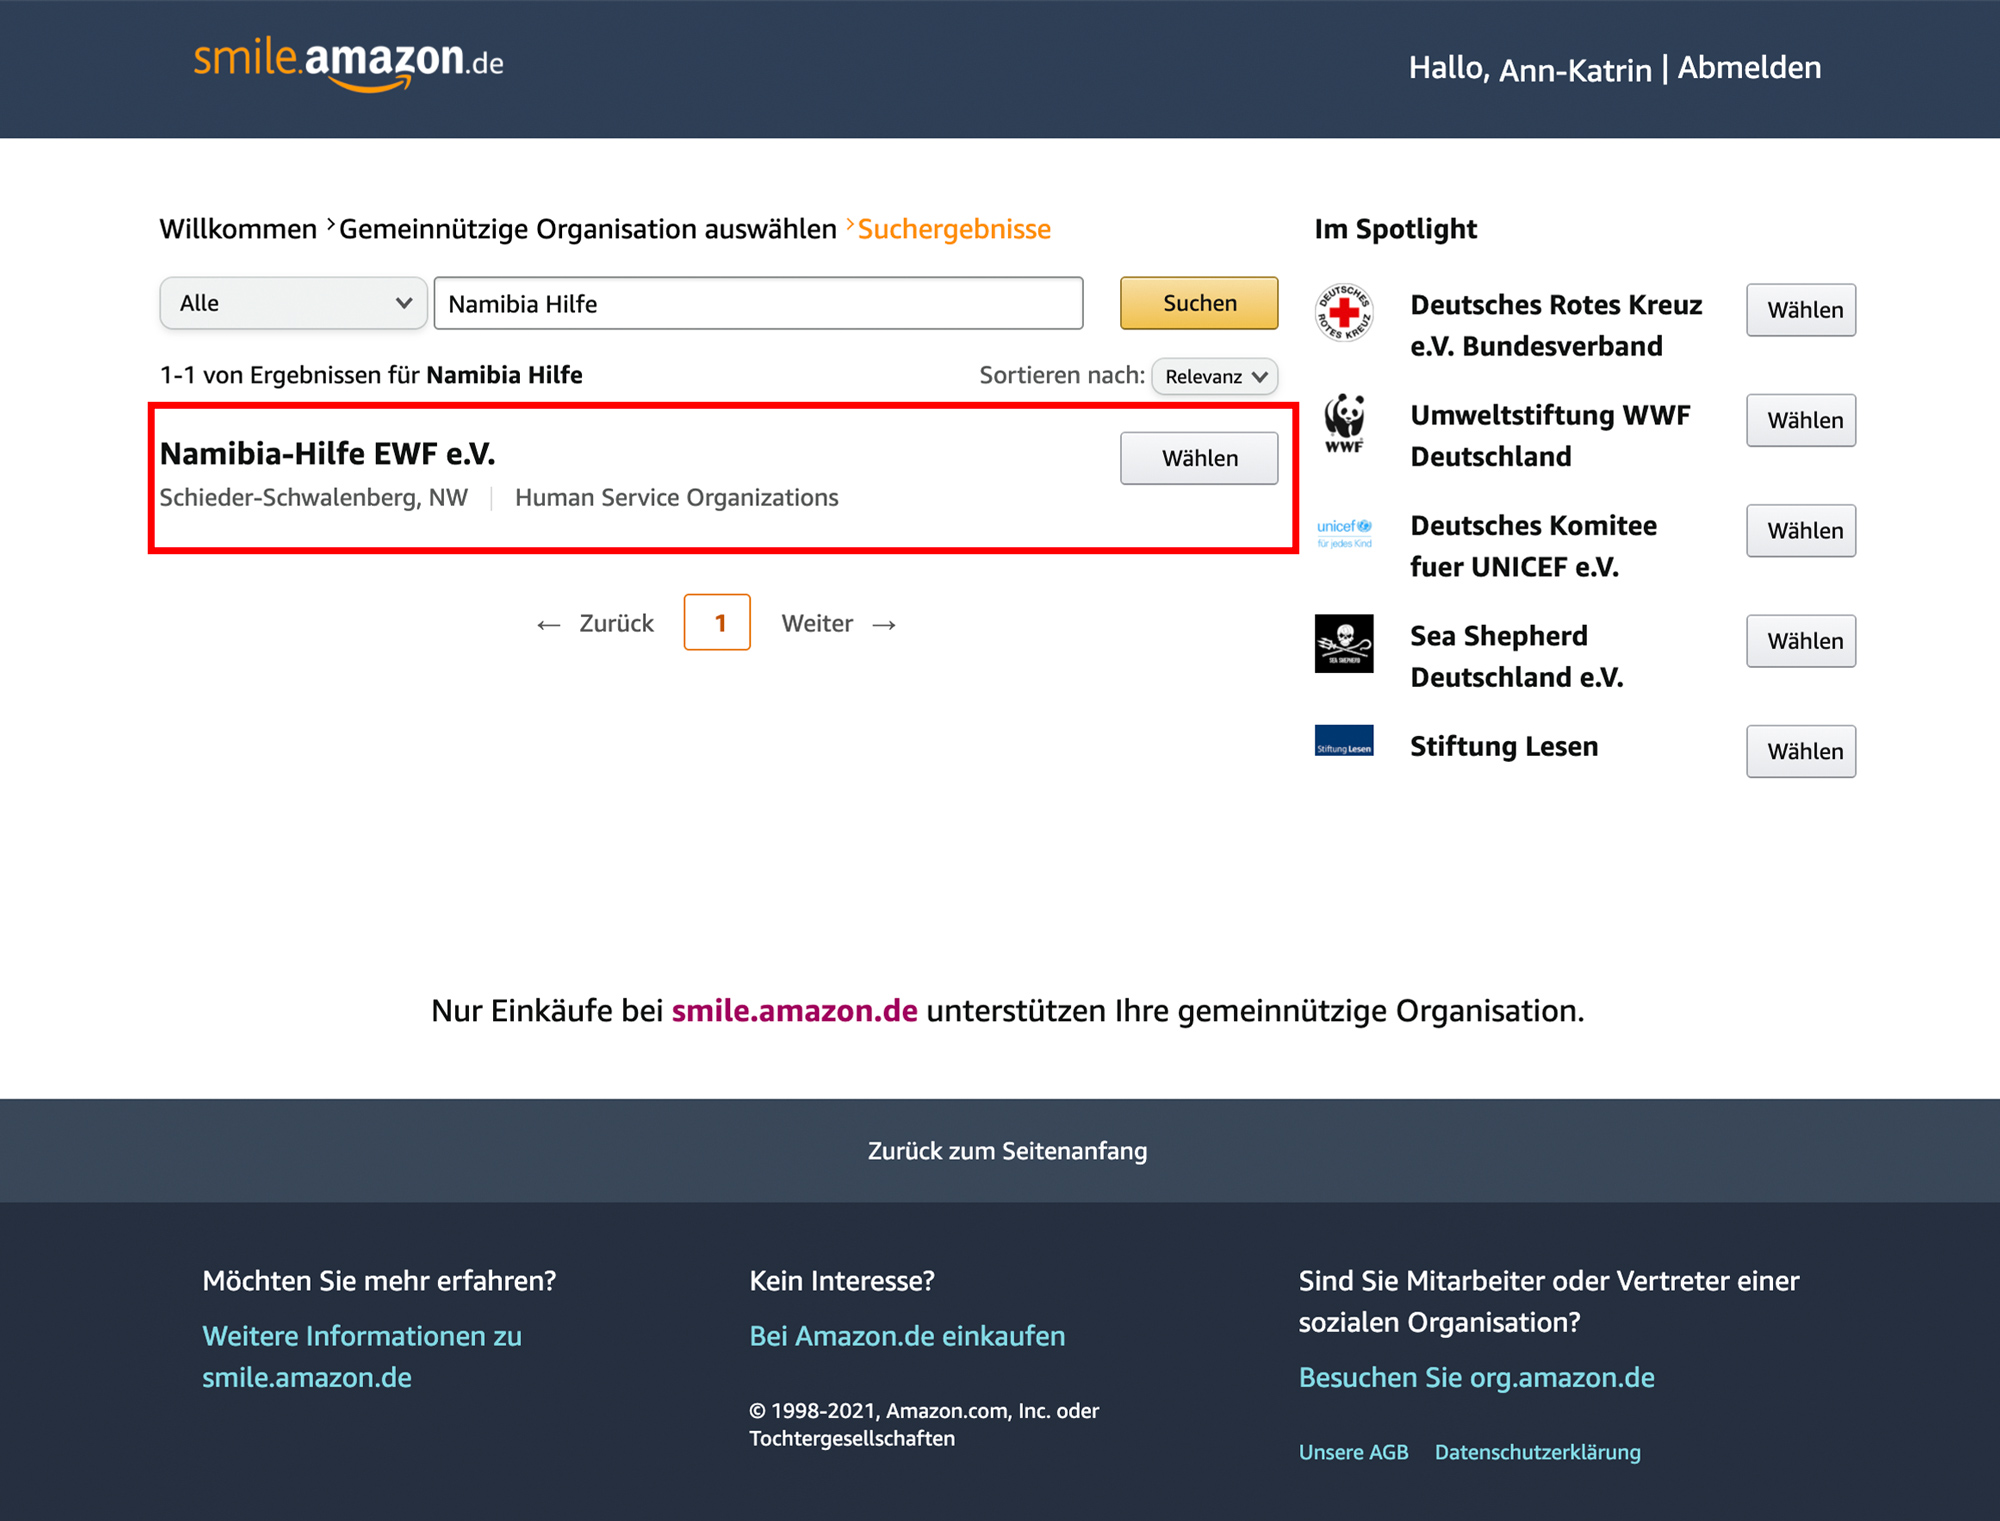The image size is (2000, 1521).
Task: Click the Suchergebnisse breadcrumb
Action: coord(954,229)
